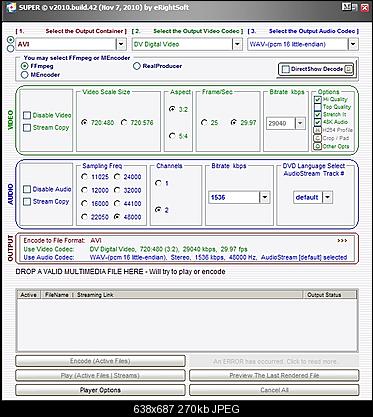Choose 1 audio channel

coord(158,183)
